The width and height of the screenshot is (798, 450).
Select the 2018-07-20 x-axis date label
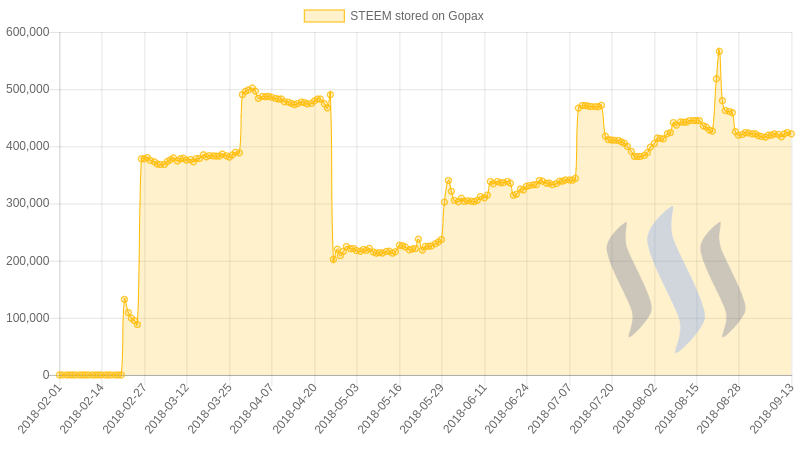pos(591,409)
